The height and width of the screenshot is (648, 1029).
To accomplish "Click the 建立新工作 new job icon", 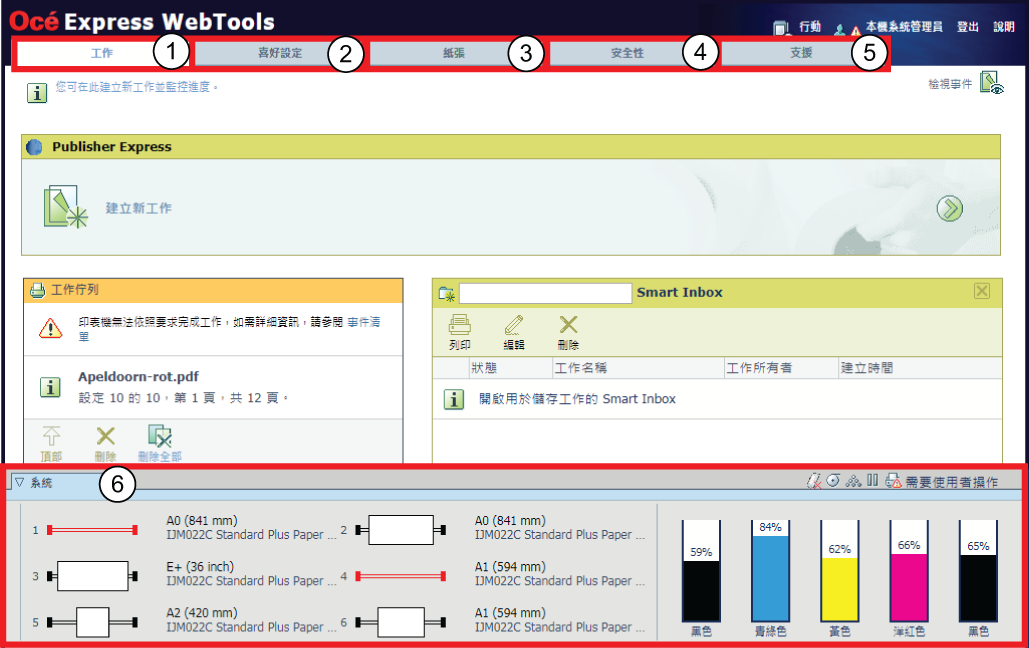I will pos(65,207).
